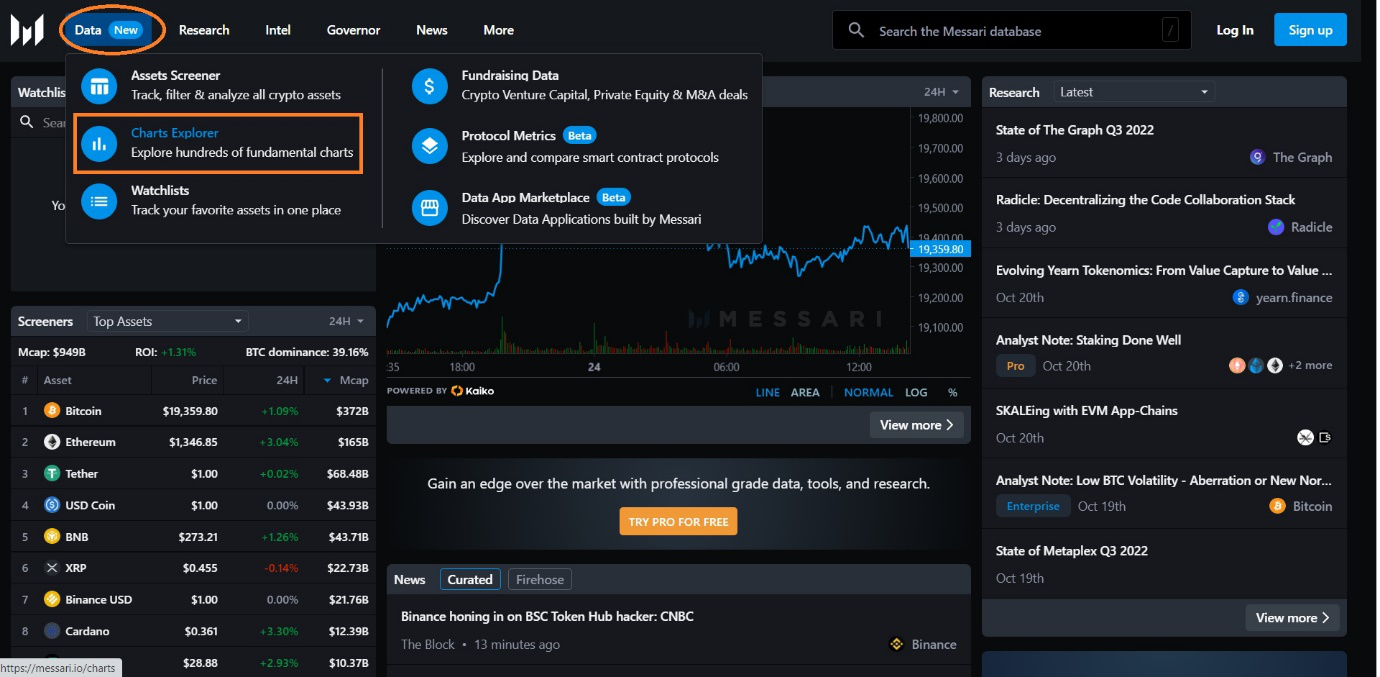The width and height of the screenshot is (1380, 677).
Task: Click Bitcoin icon in Research list
Action: click(x=1277, y=506)
